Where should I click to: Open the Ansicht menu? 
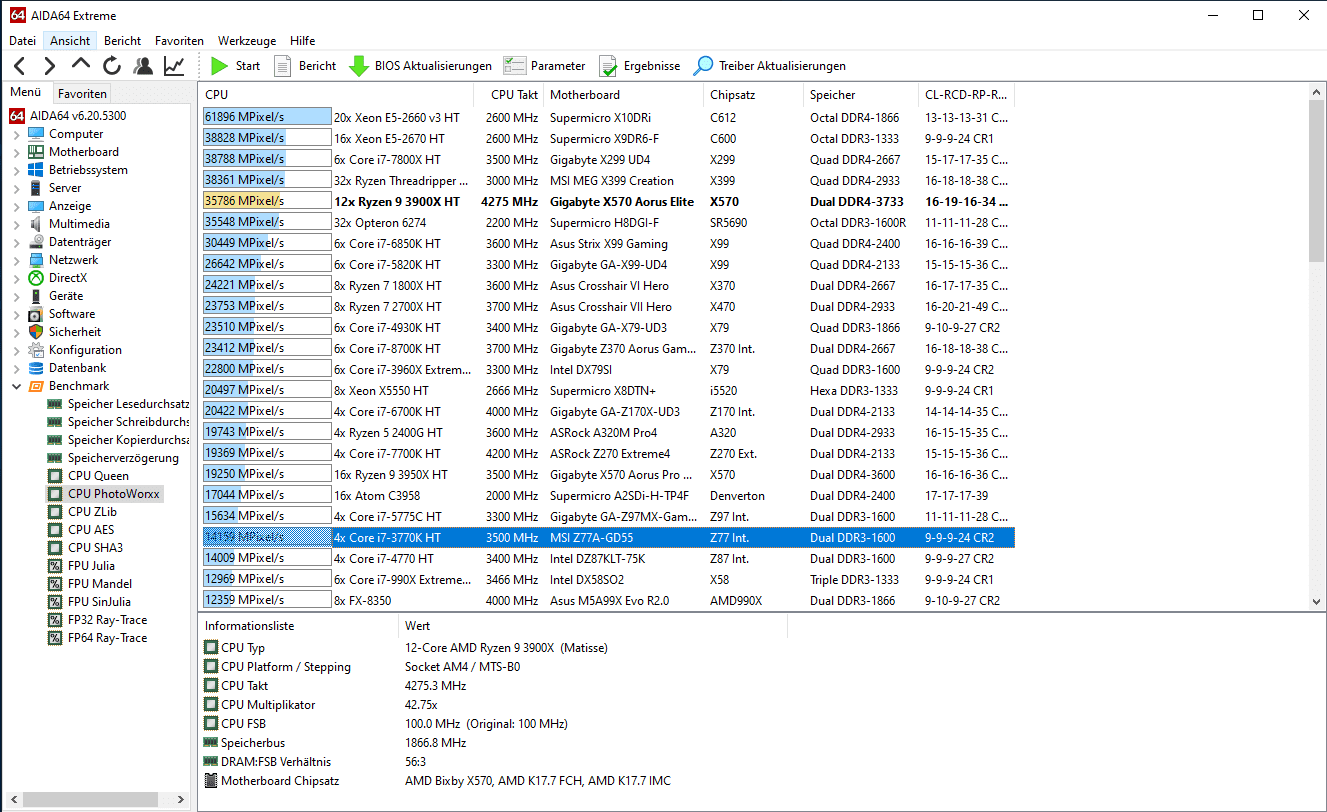pyautogui.click(x=70, y=41)
